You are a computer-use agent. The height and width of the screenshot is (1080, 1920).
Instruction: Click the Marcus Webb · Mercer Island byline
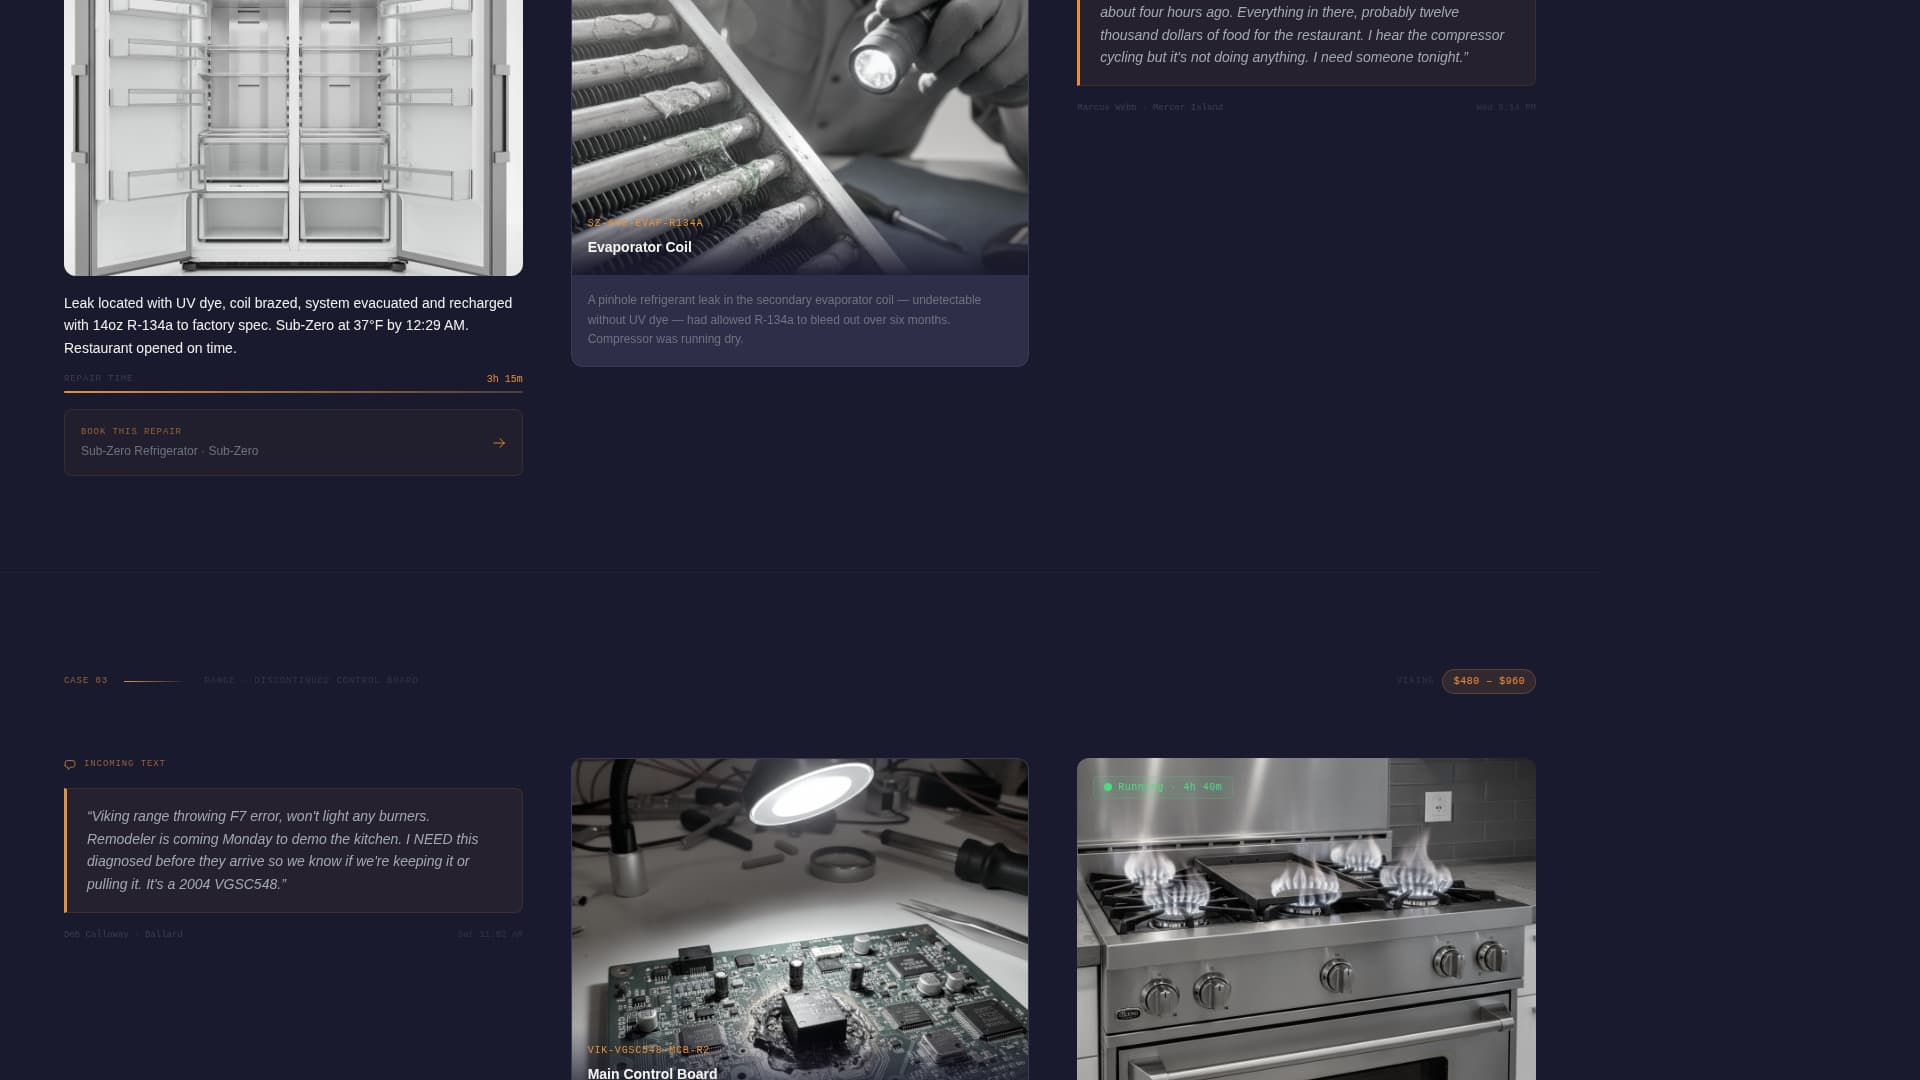[x=1150, y=107]
